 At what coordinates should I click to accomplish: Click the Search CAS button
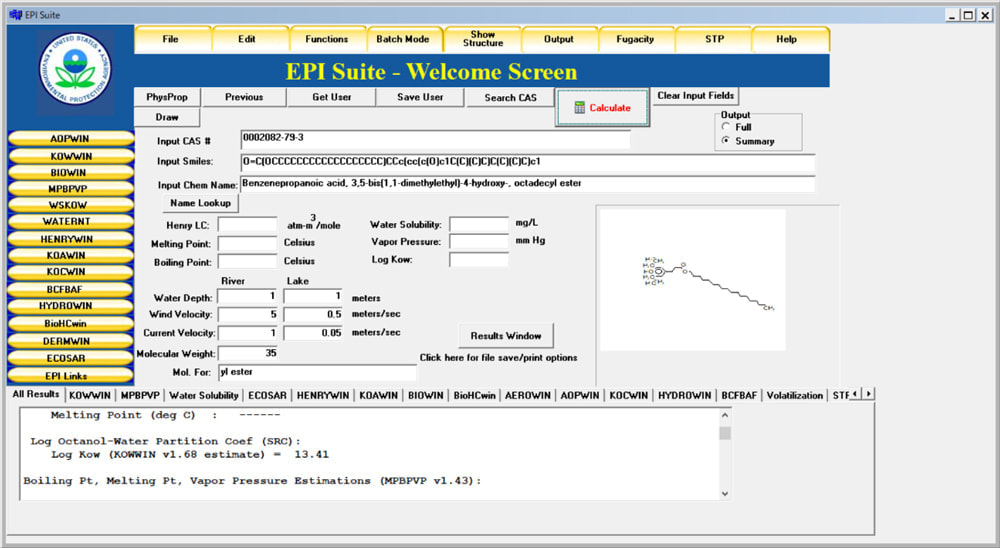pyautogui.click(x=511, y=97)
